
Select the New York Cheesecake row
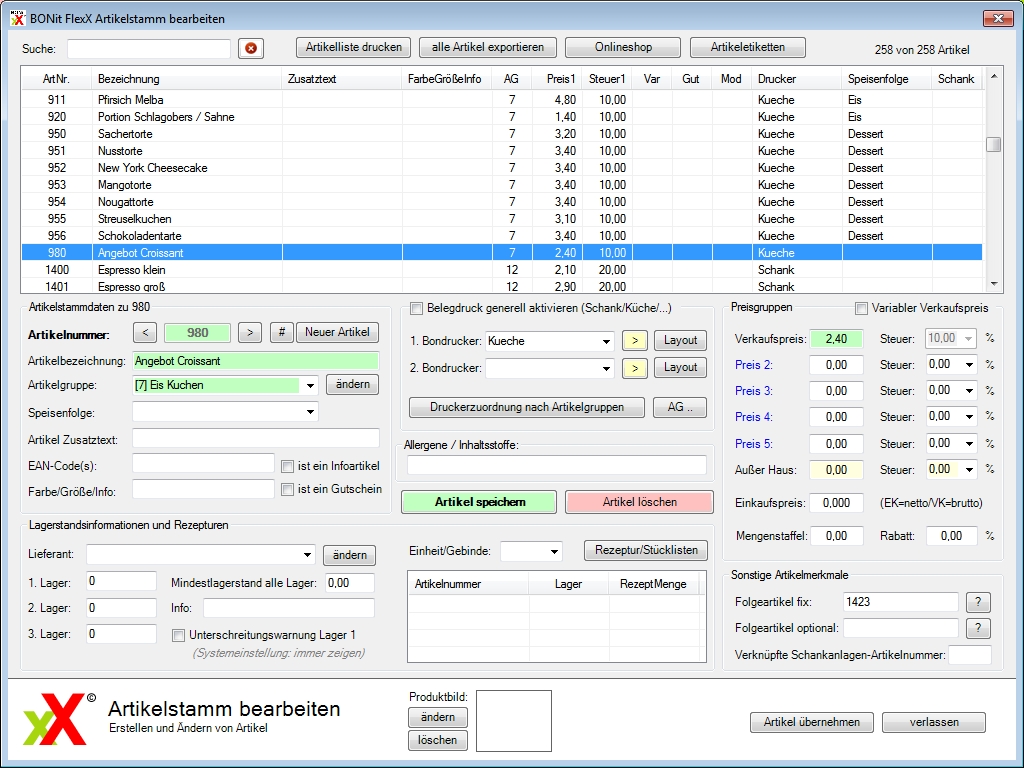point(502,168)
